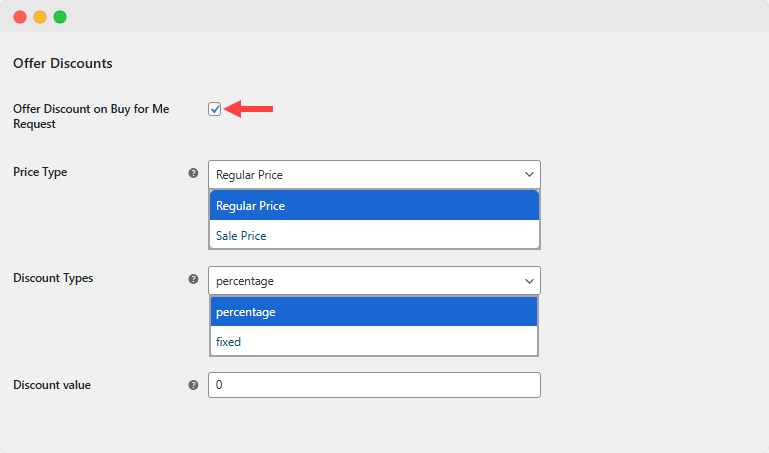The image size is (769, 453).
Task: Click the help icon beside Discount Types
Action: click(x=194, y=279)
